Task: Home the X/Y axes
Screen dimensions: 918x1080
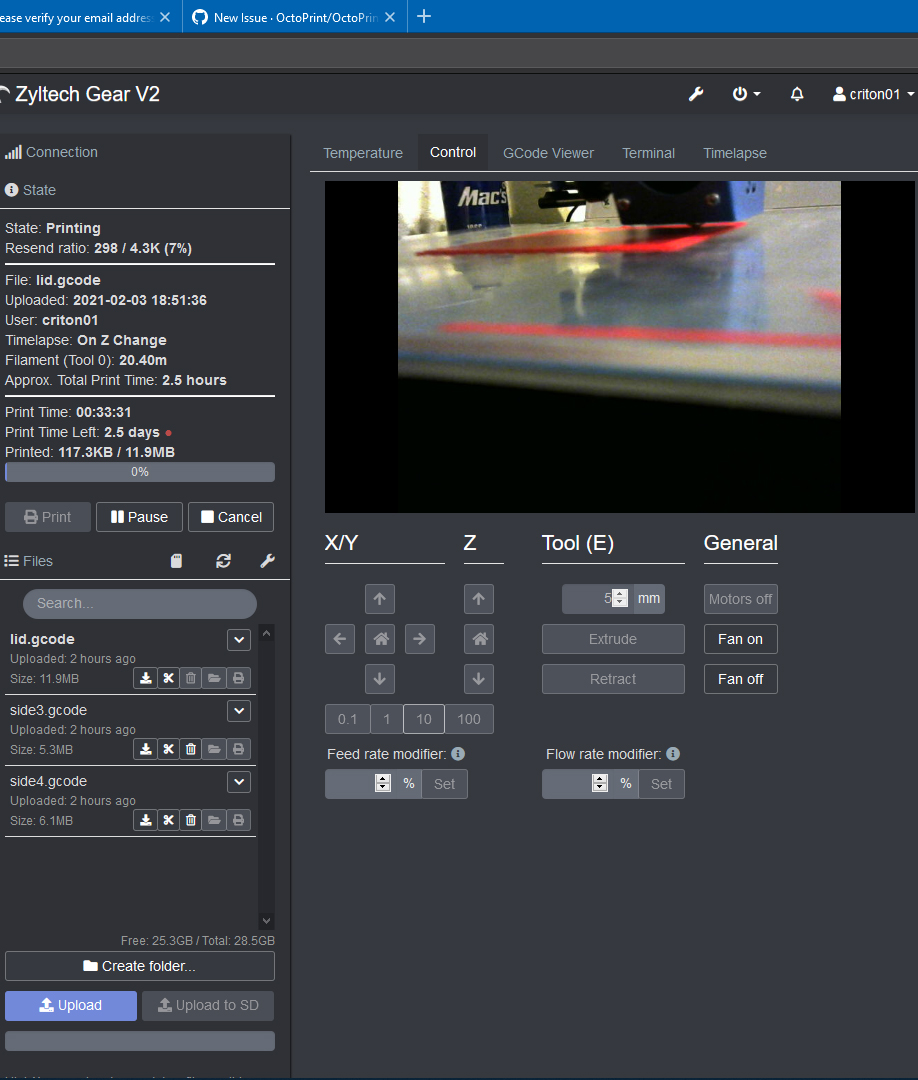Action: [379, 639]
